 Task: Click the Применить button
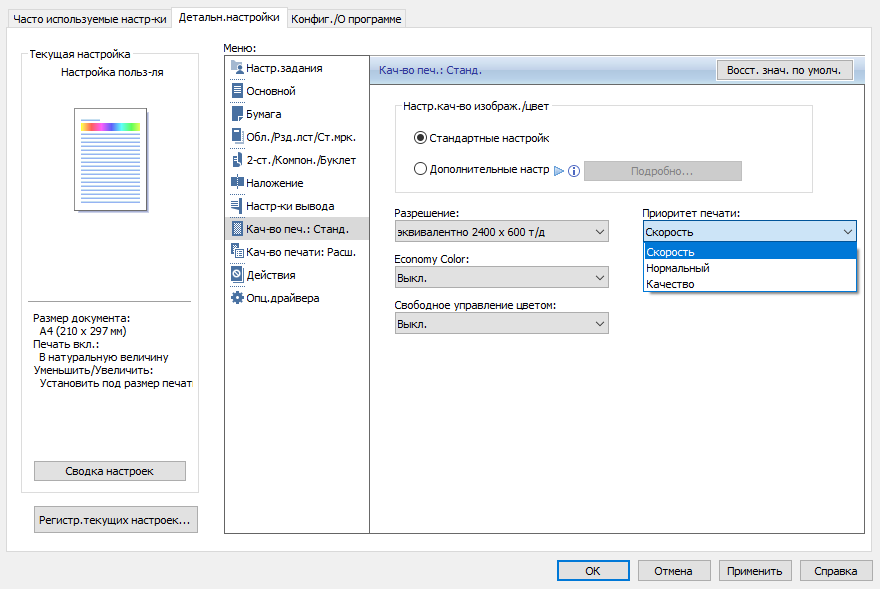coord(755,571)
